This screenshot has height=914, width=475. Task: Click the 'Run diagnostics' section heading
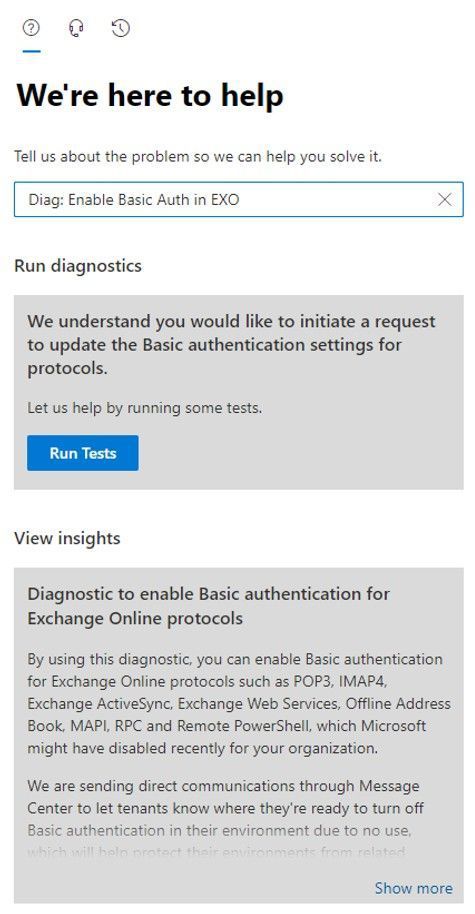pos(78,266)
